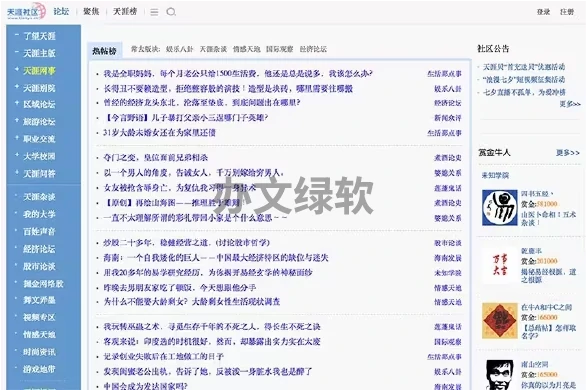Open the Tianya community logo
The height and width of the screenshot is (390, 586).
click(26, 12)
